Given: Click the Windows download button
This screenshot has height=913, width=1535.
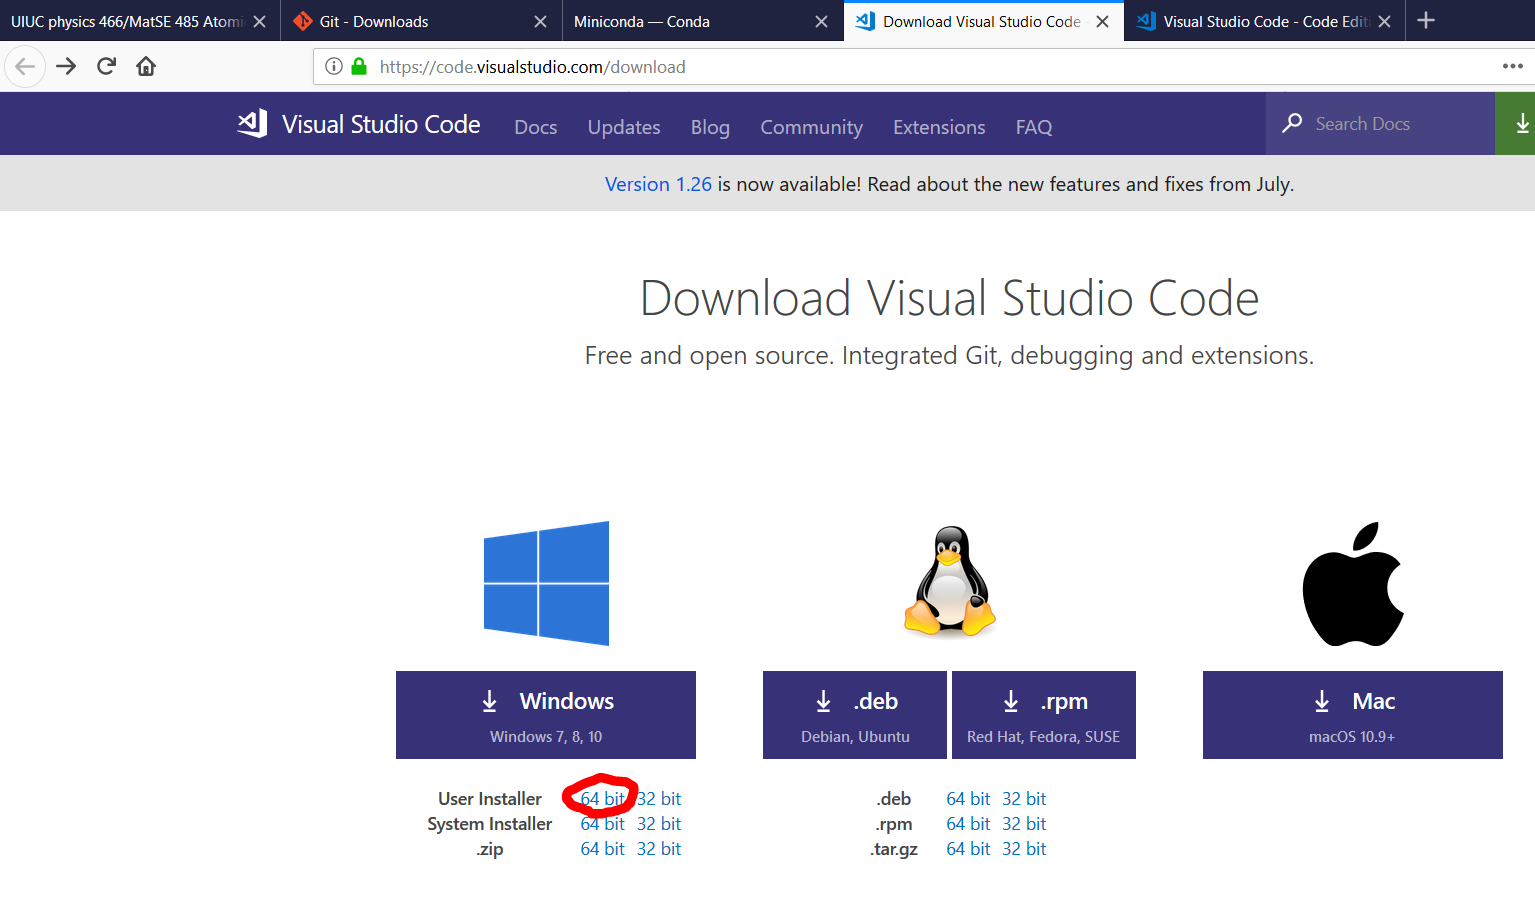Looking at the screenshot, I should click(x=546, y=715).
